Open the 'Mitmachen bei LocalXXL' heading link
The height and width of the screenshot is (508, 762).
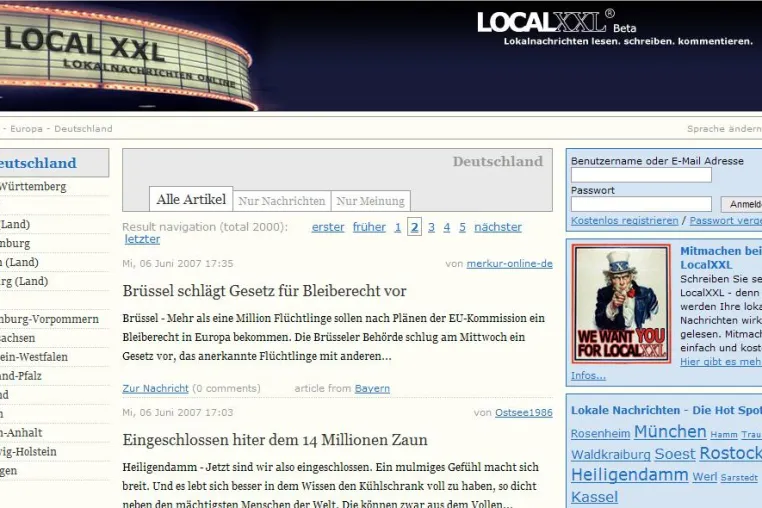tap(721, 258)
